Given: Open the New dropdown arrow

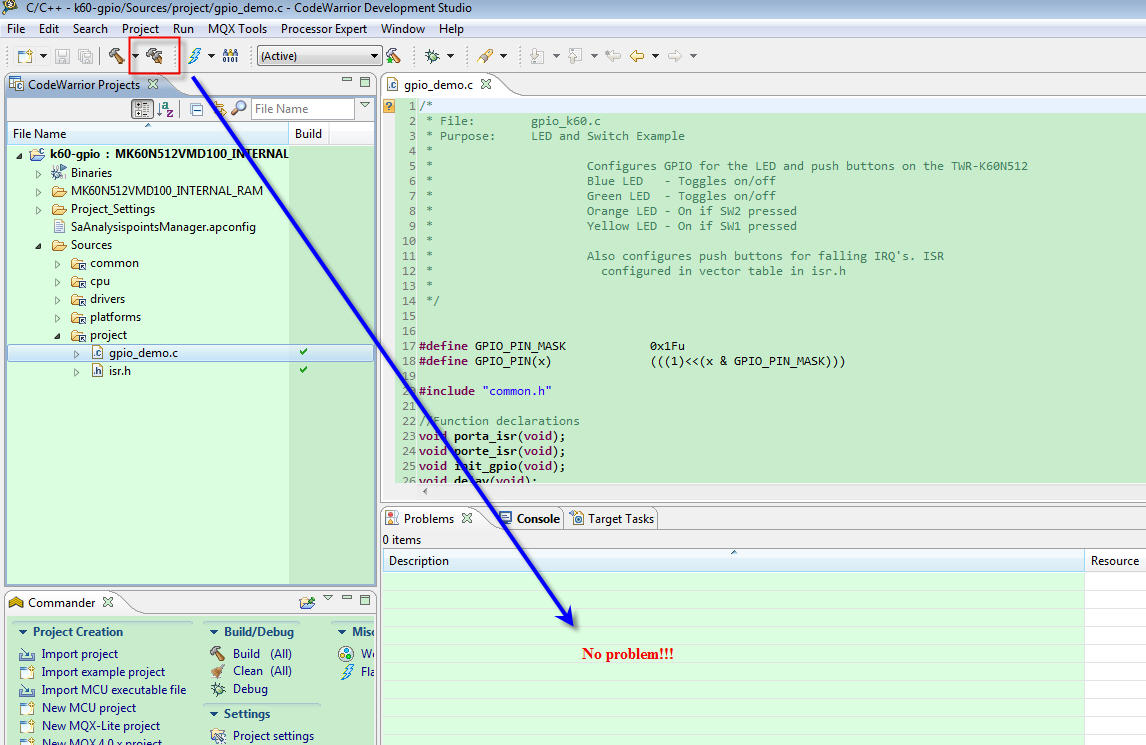Looking at the screenshot, I should (43, 56).
